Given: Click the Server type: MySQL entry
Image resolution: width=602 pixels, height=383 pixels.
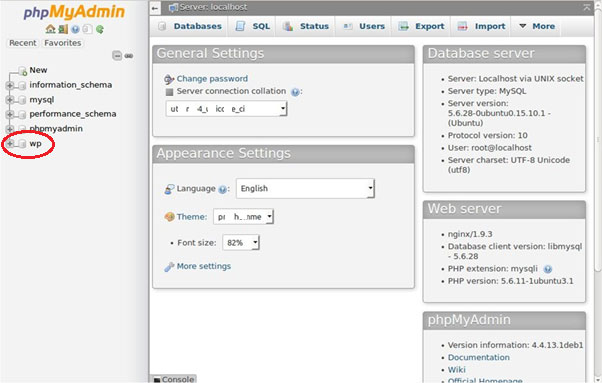Looking at the screenshot, I should coord(487,91).
